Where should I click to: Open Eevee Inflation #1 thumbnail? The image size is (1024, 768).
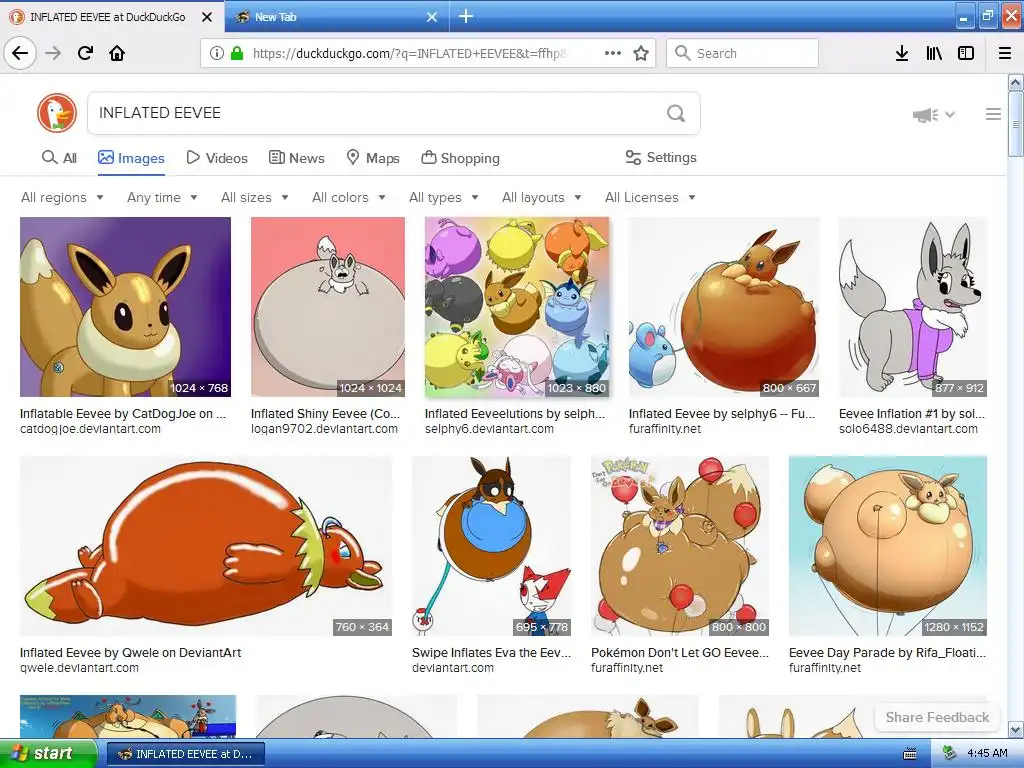[913, 307]
